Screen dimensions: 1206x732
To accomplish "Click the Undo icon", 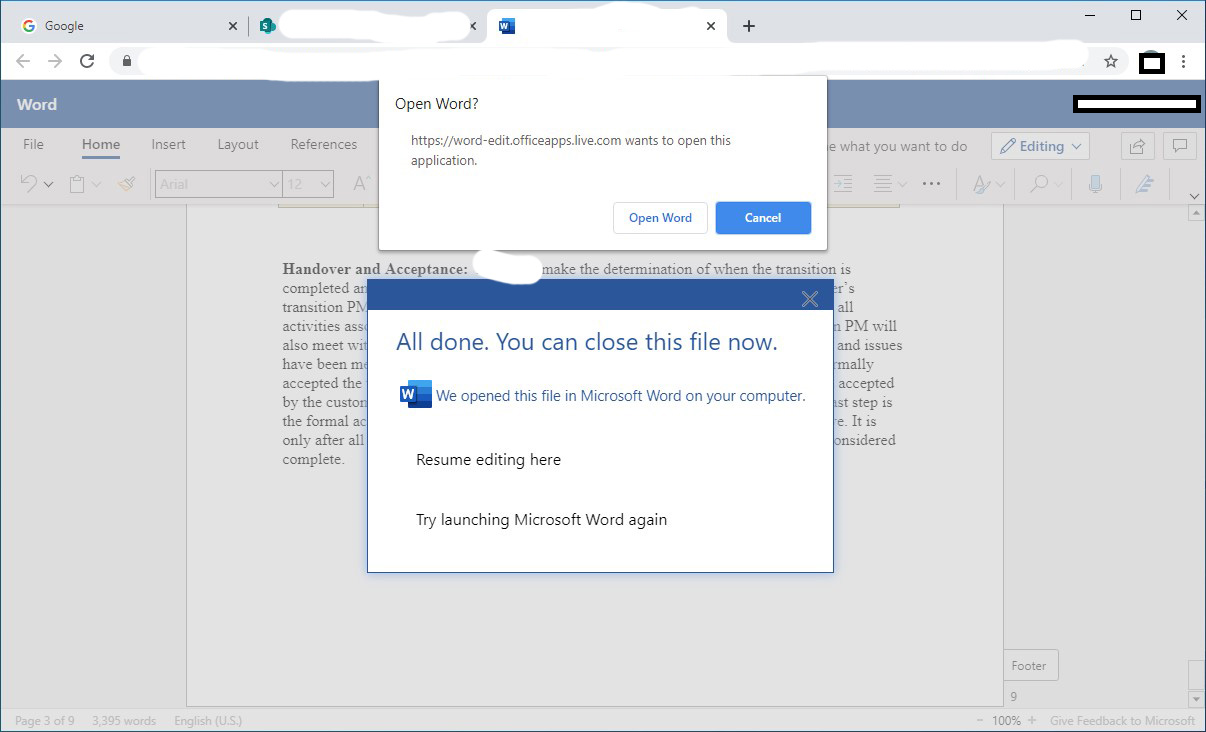I will click(28, 184).
